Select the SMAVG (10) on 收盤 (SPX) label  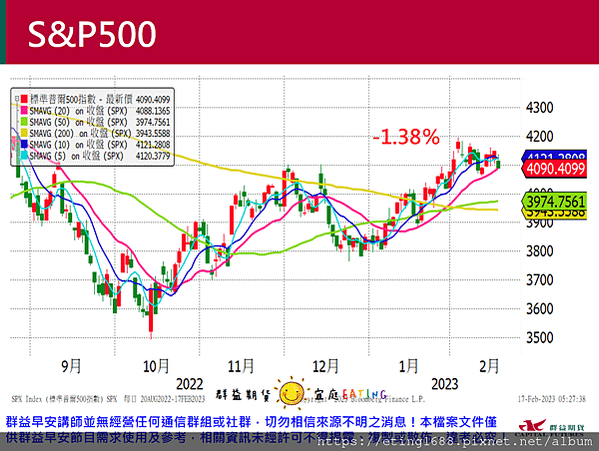point(78,144)
